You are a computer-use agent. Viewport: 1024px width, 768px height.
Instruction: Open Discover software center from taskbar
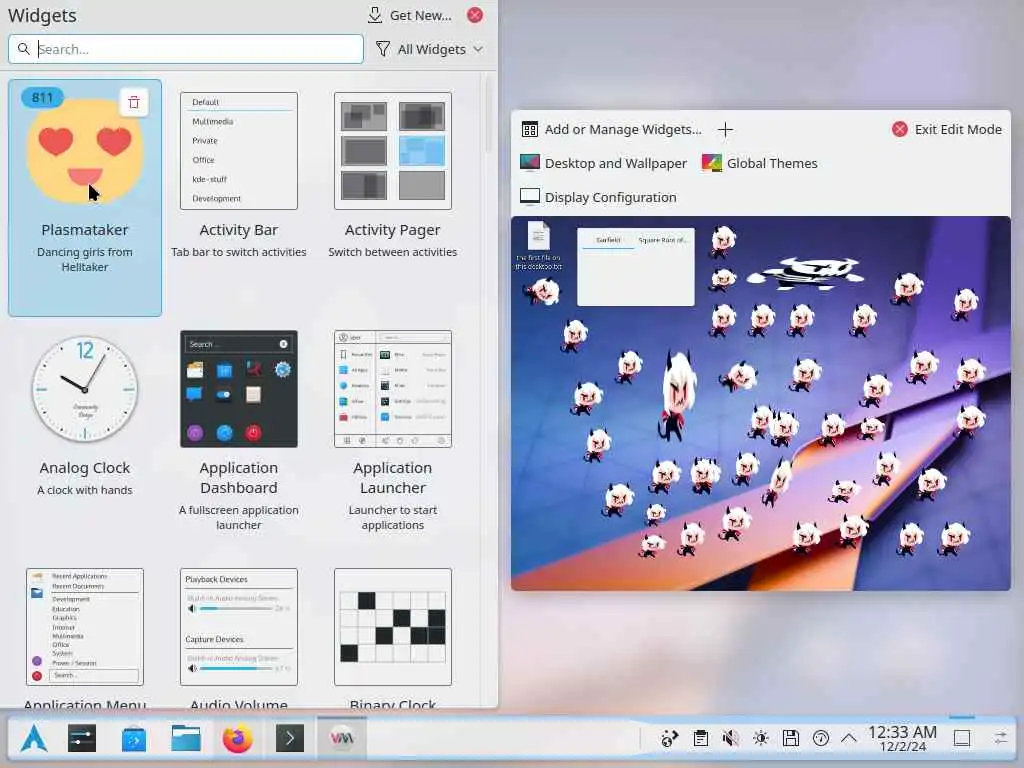point(134,739)
